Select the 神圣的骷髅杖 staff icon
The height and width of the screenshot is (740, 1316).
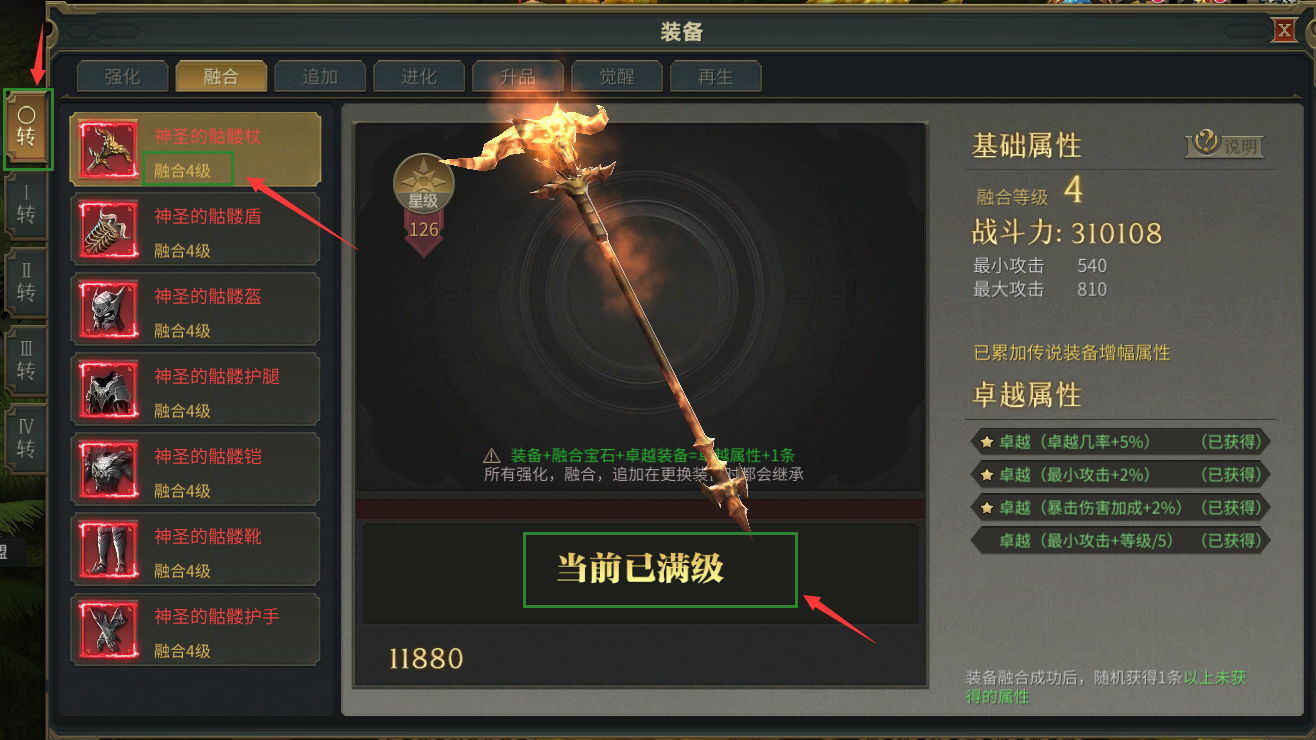pyautogui.click(x=108, y=150)
